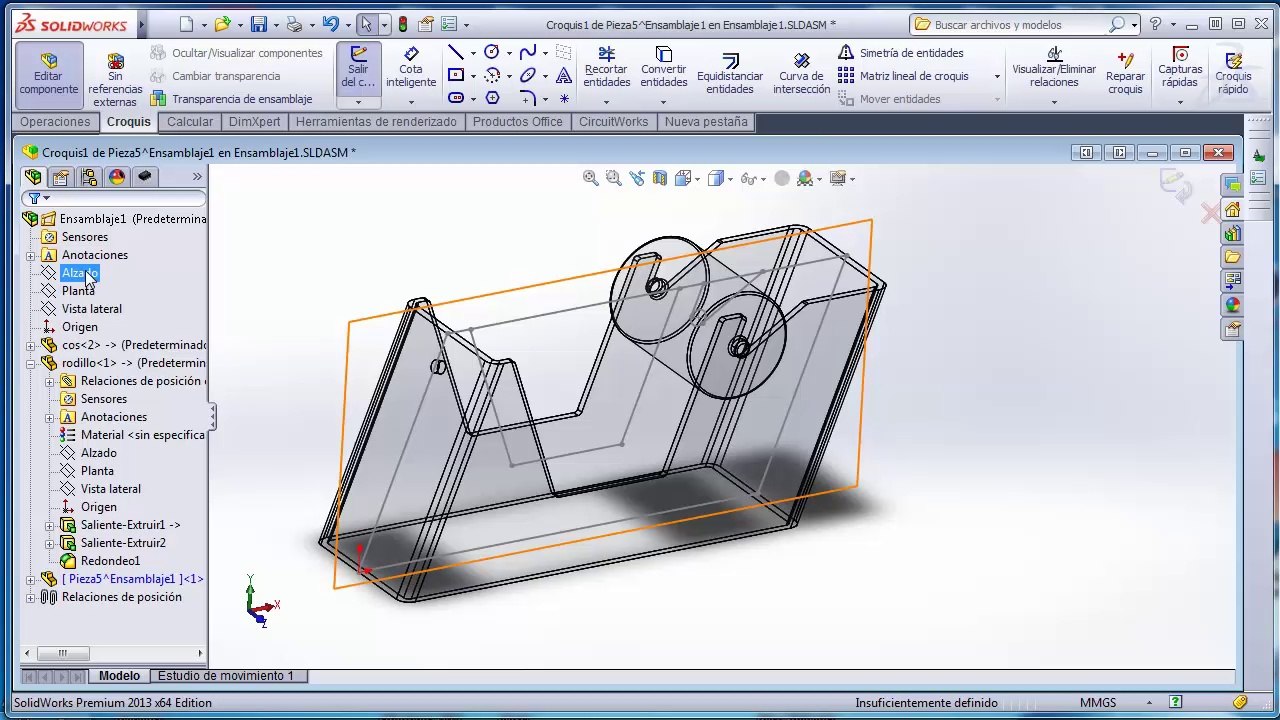Click Equidistanciar entidades tool
1280x720 pixels.
[x=730, y=75]
